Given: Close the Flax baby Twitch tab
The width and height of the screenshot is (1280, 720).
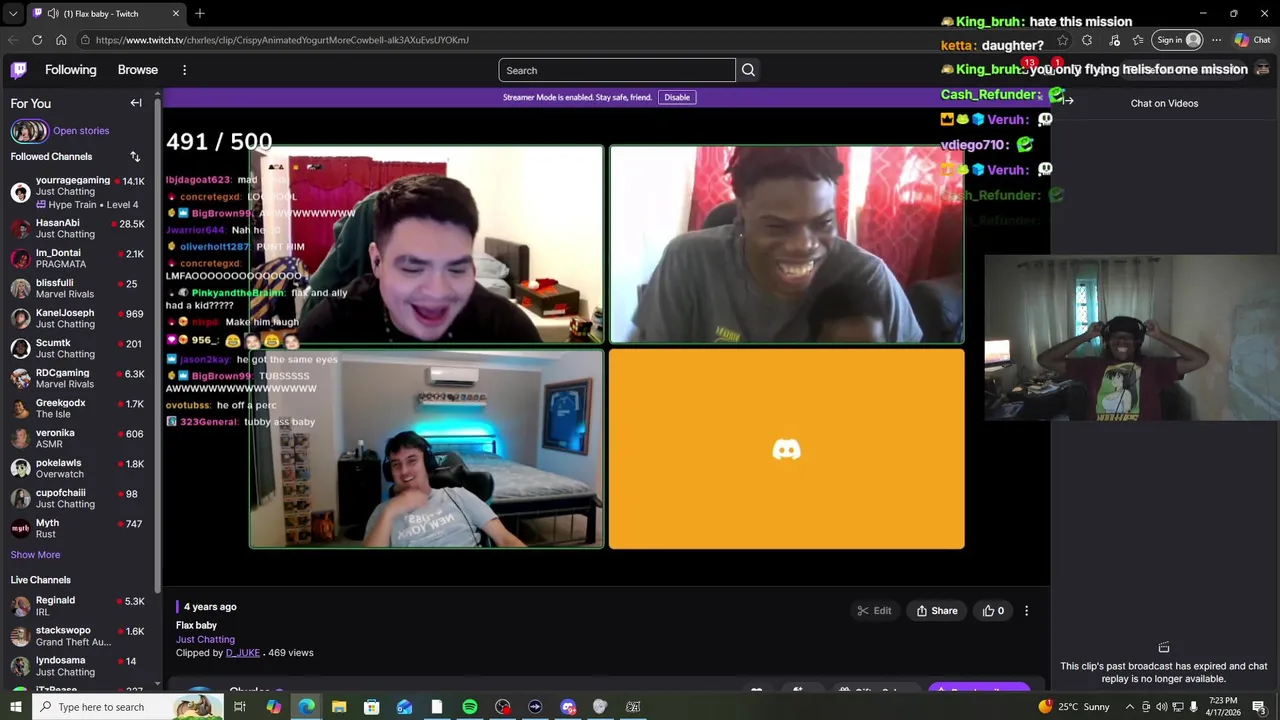Looking at the screenshot, I should [176, 14].
